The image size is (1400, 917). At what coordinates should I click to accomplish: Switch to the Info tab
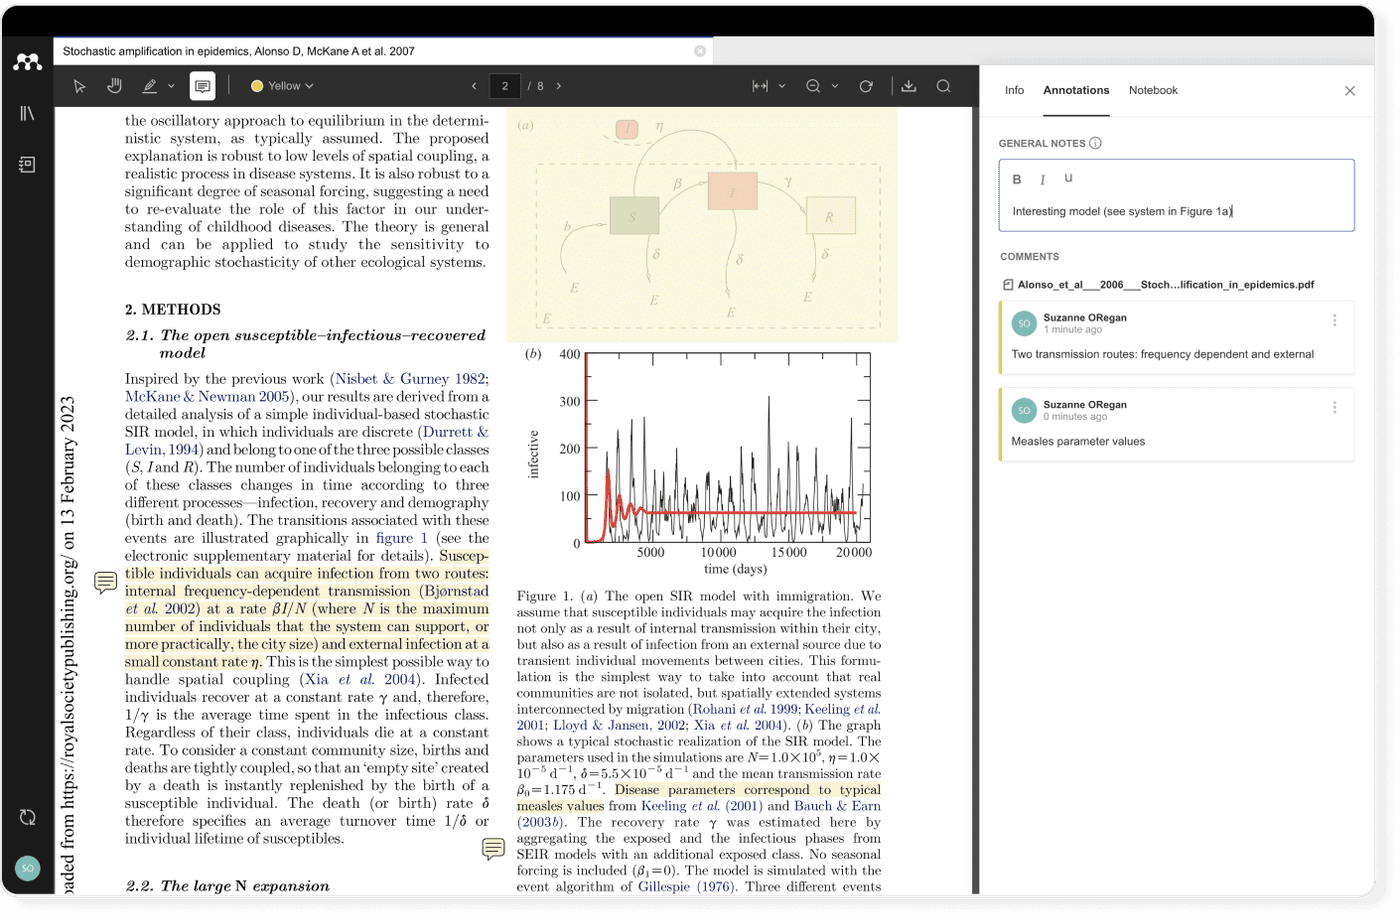pyautogui.click(x=1014, y=90)
